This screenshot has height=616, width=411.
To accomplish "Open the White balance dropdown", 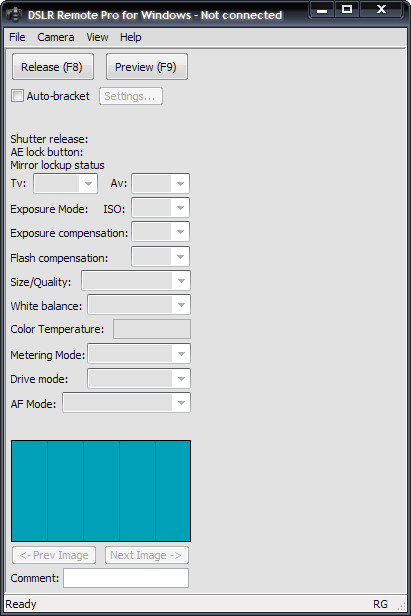I will coord(139,305).
